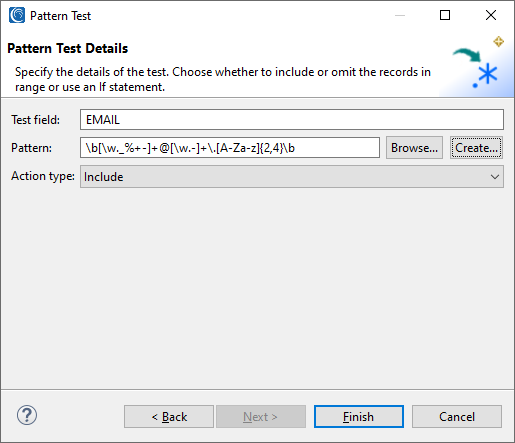Click the Pattern Test application icon
The image size is (515, 443).
pyautogui.click(x=17, y=15)
